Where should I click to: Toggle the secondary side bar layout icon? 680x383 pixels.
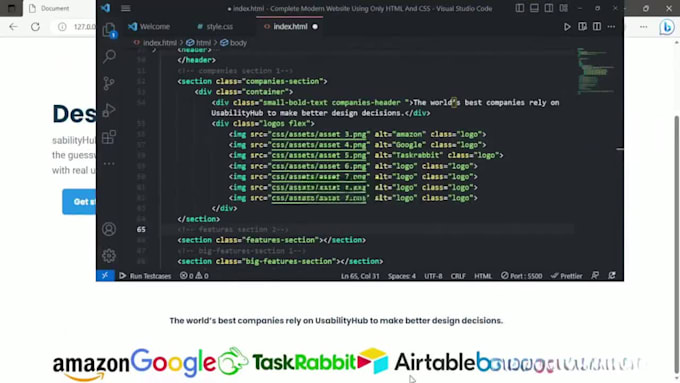[x=549, y=8]
